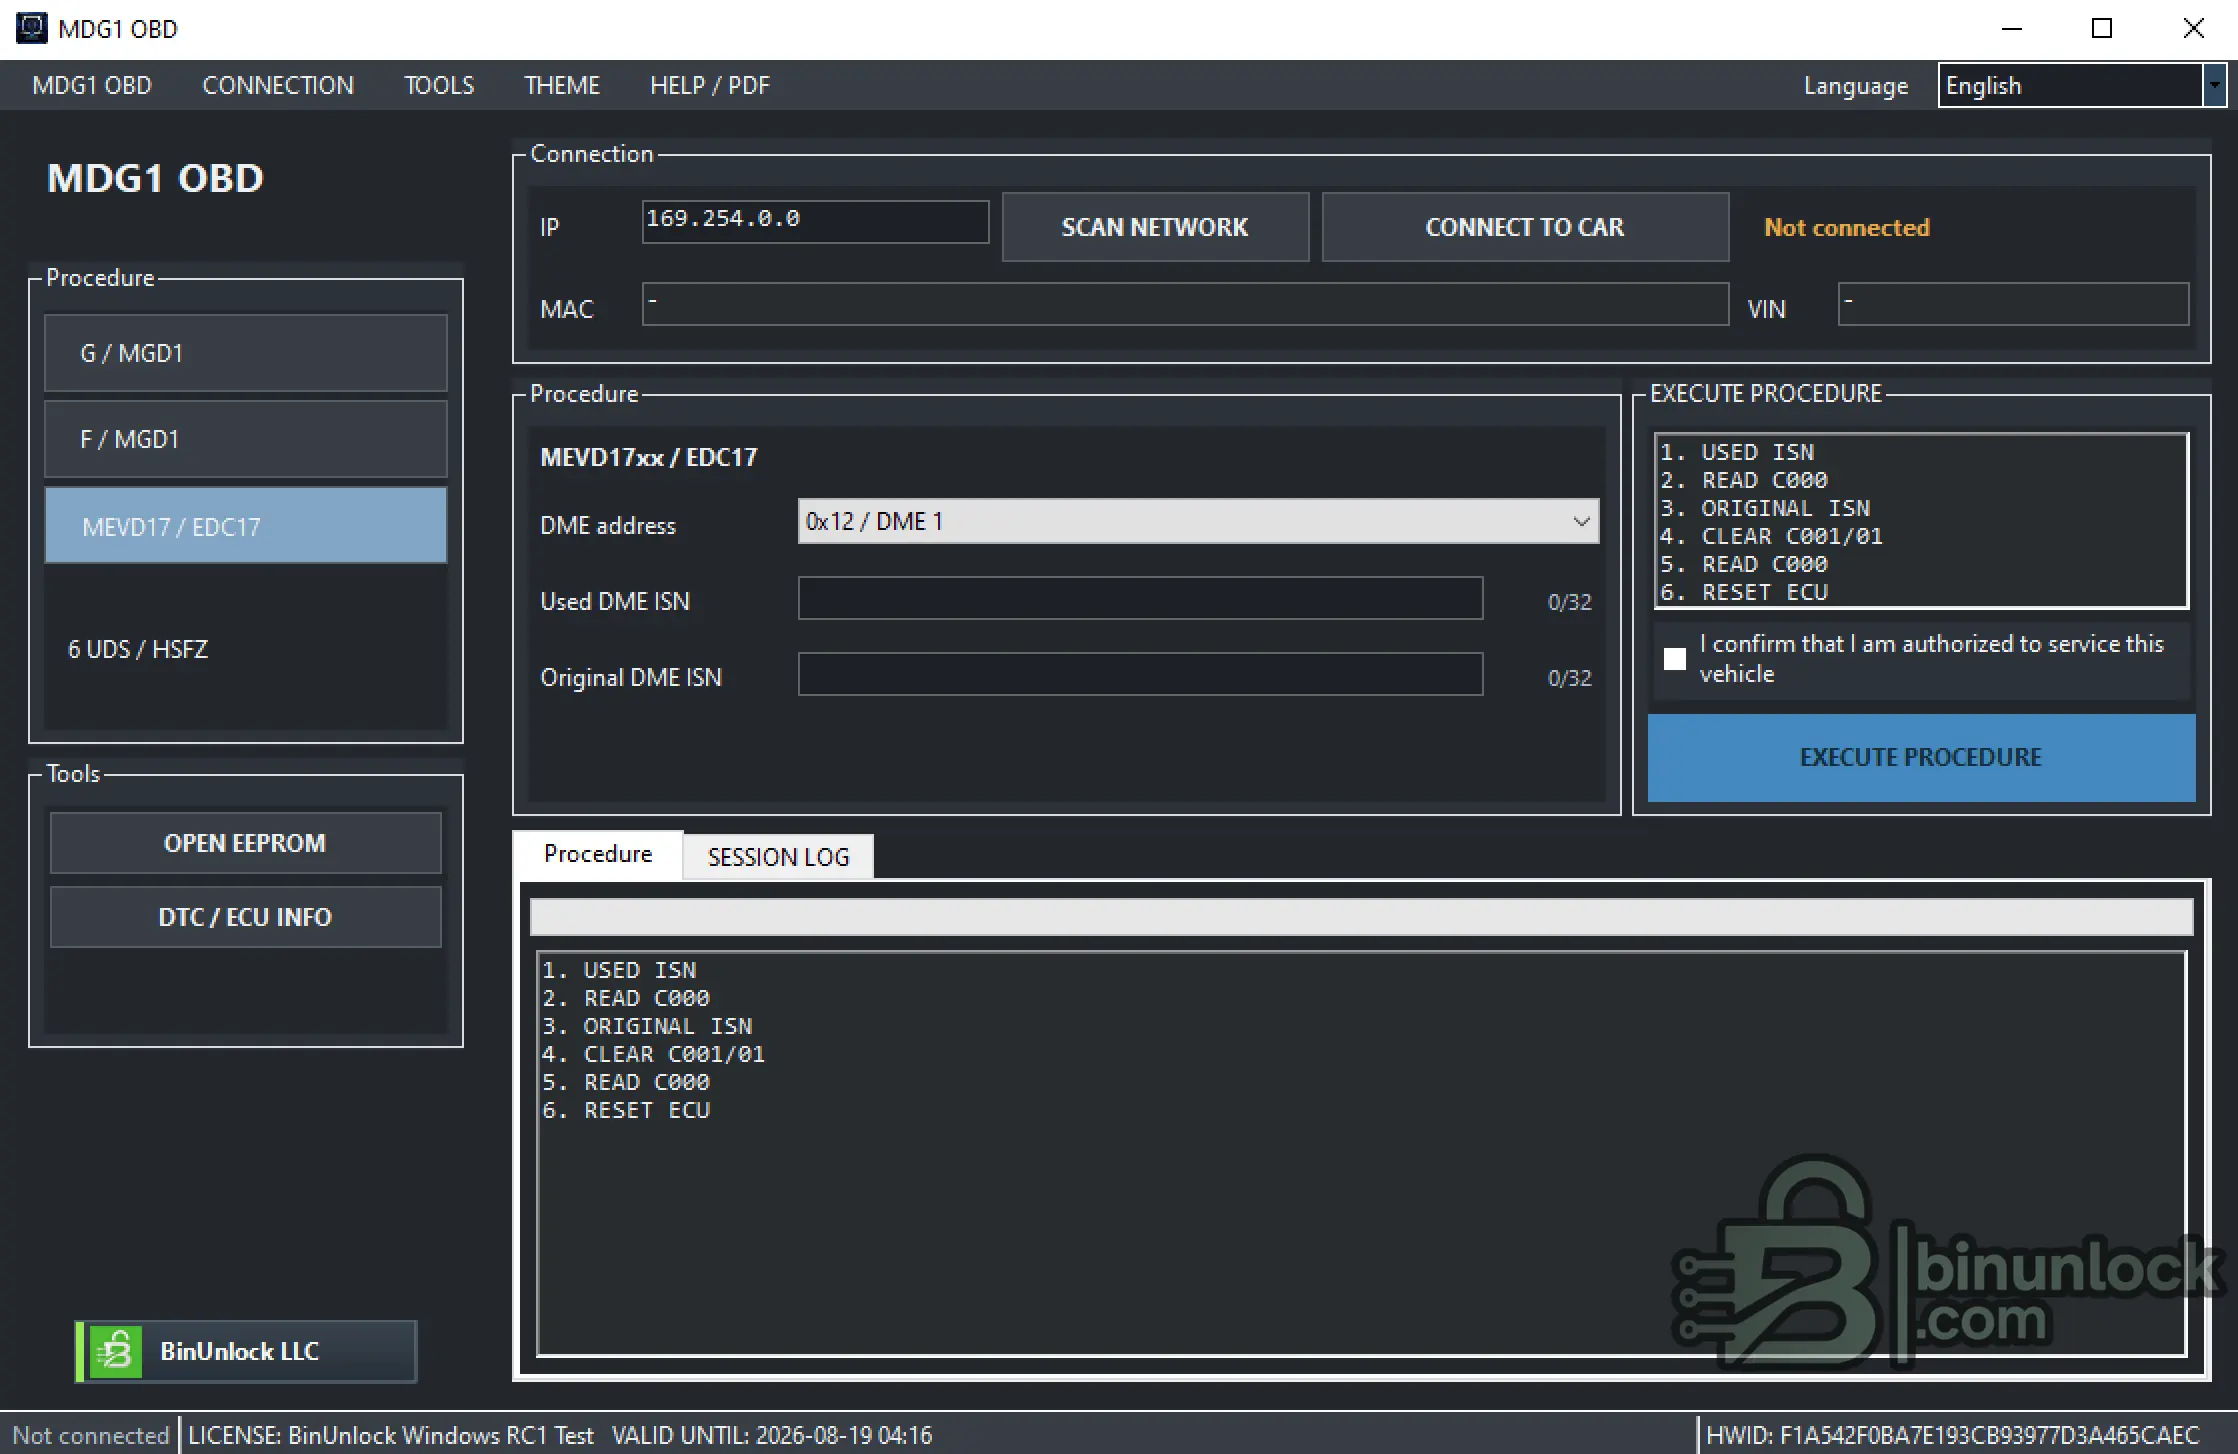
Task: Select the 6 UDS / HSFZ procedure
Action: click(x=138, y=649)
